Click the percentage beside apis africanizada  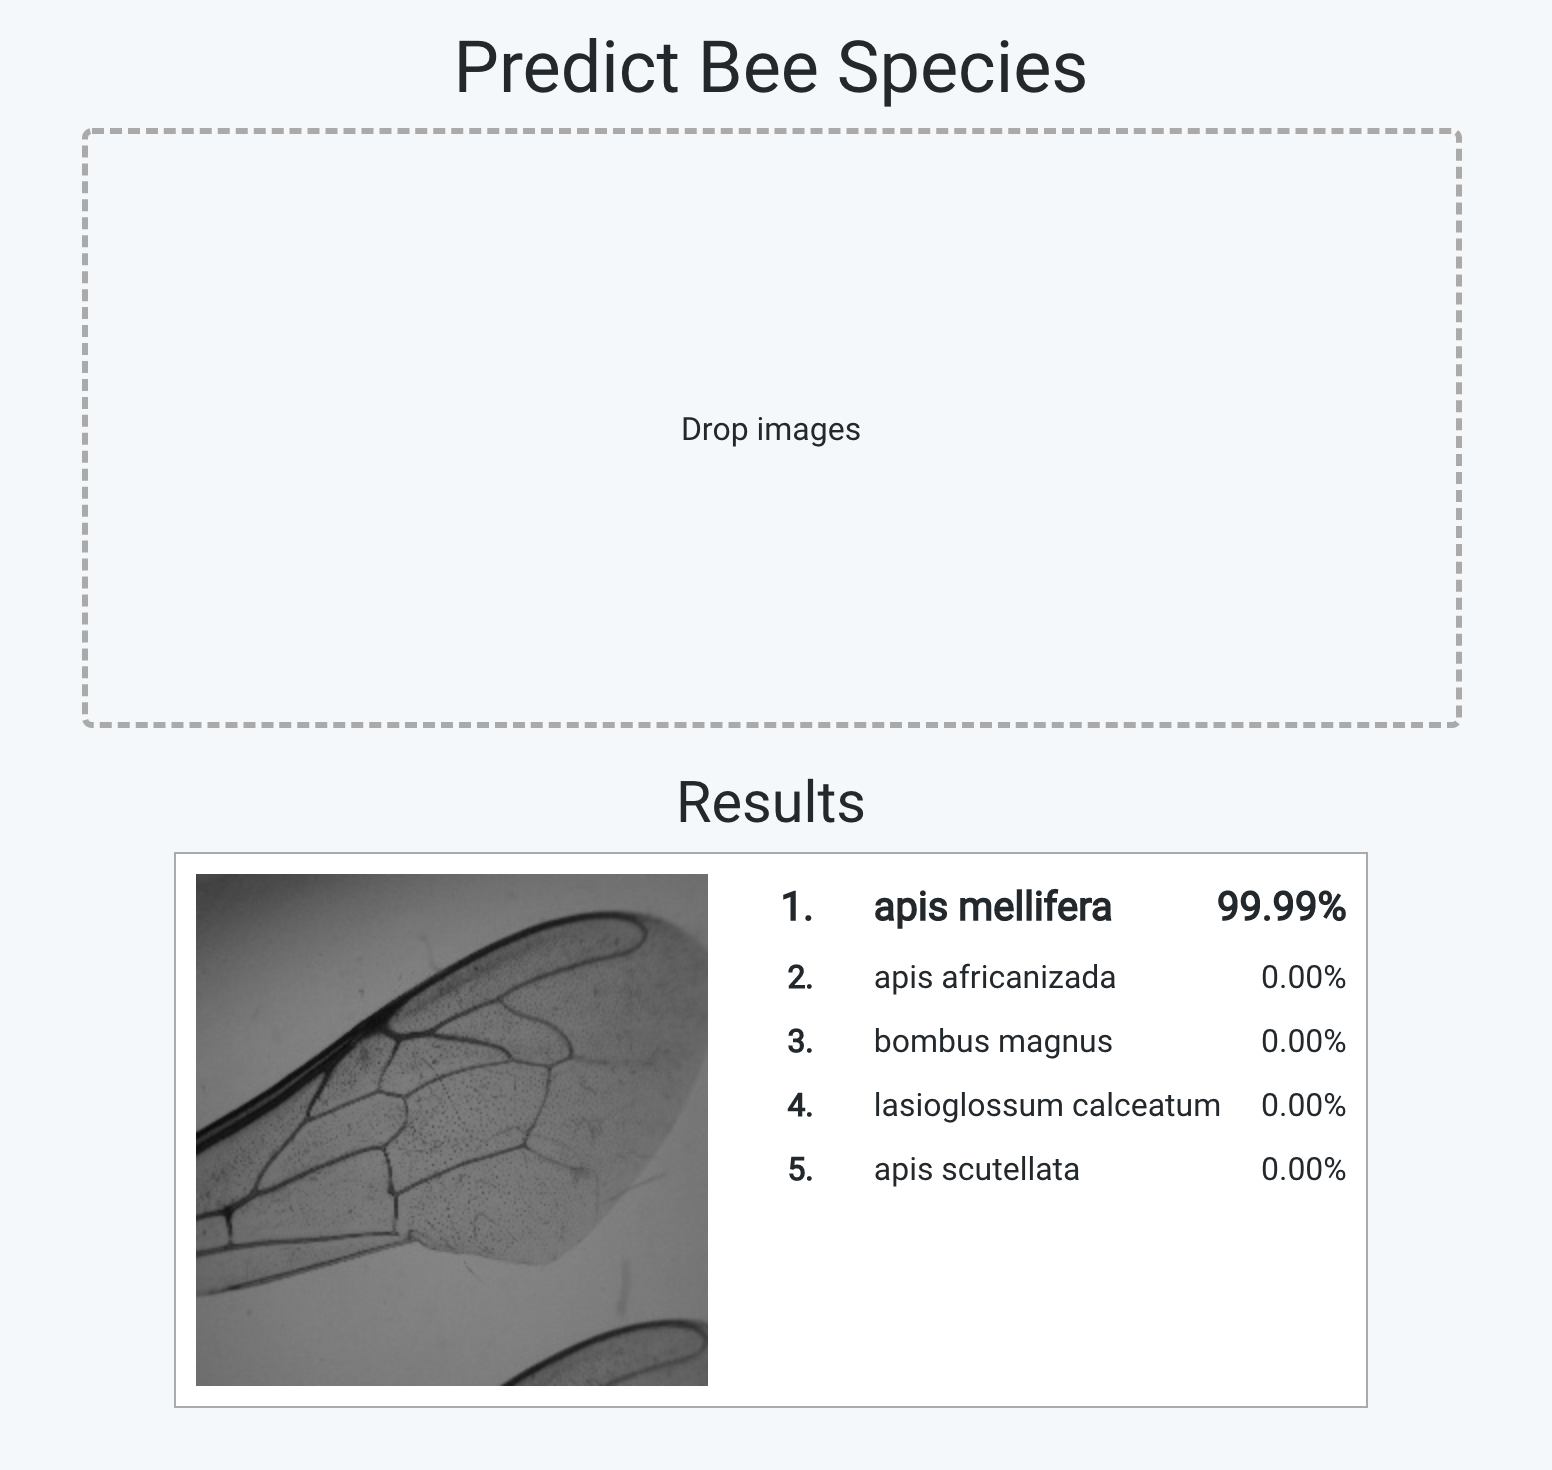click(x=1303, y=977)
